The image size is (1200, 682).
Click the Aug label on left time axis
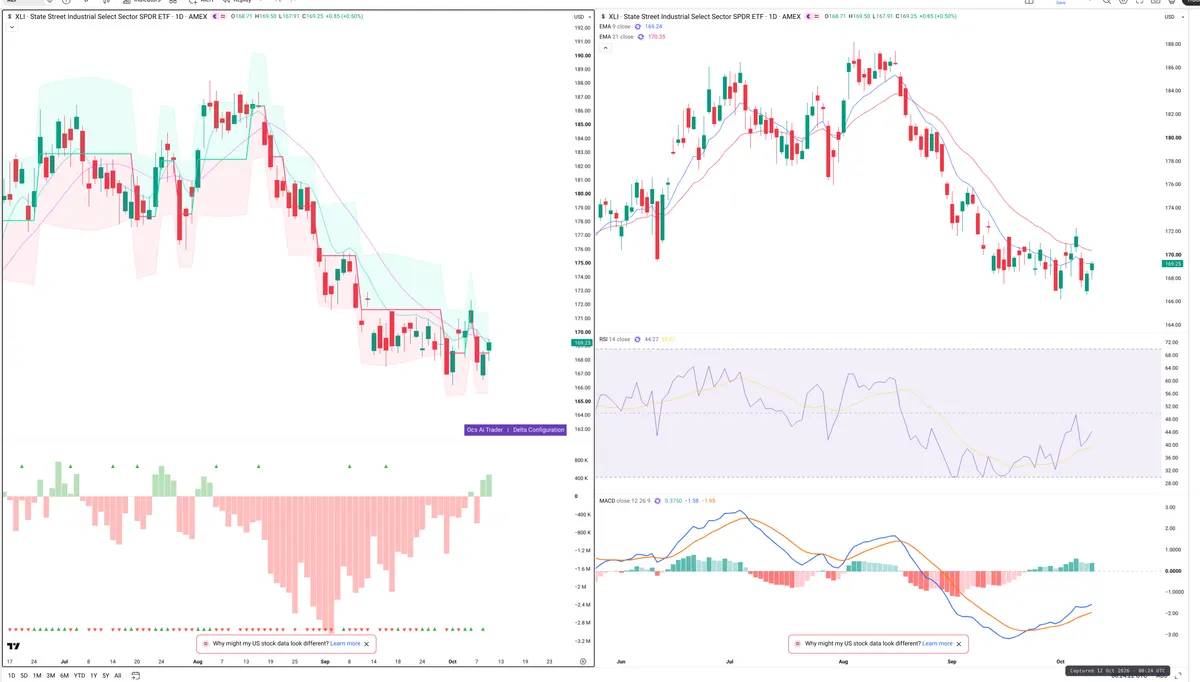point(197,661)
